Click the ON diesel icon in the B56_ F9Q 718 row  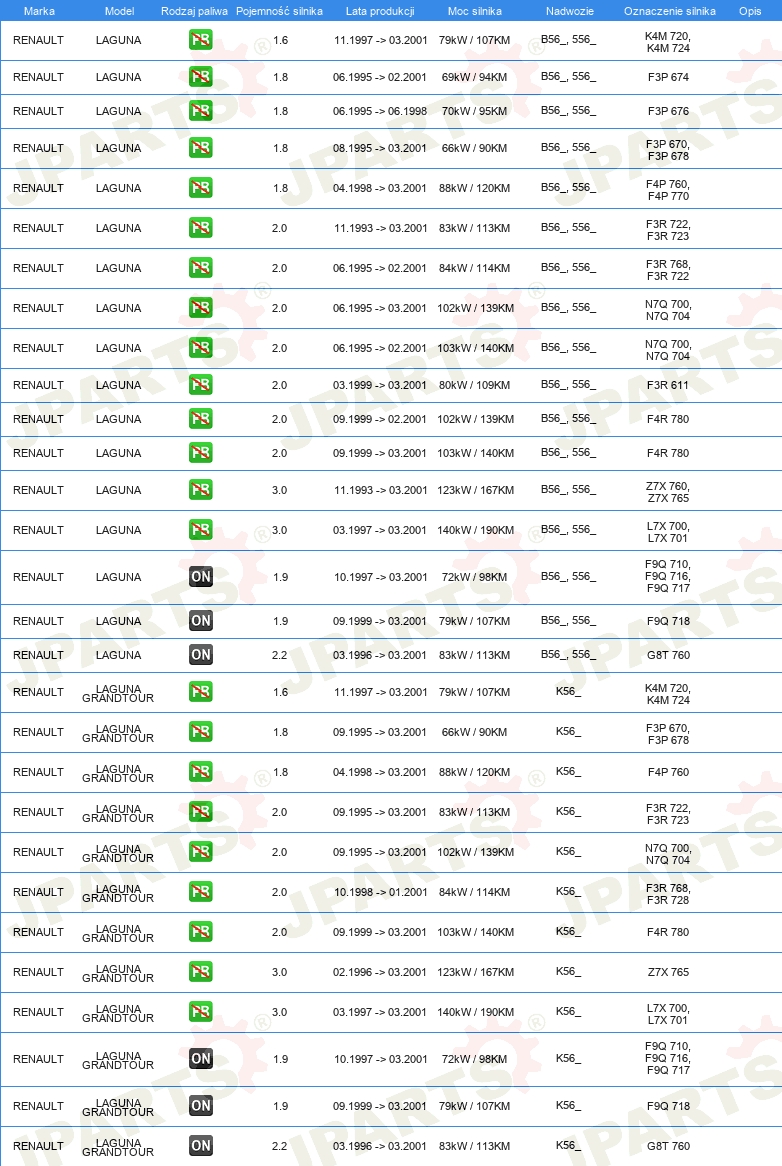(201, 620)
